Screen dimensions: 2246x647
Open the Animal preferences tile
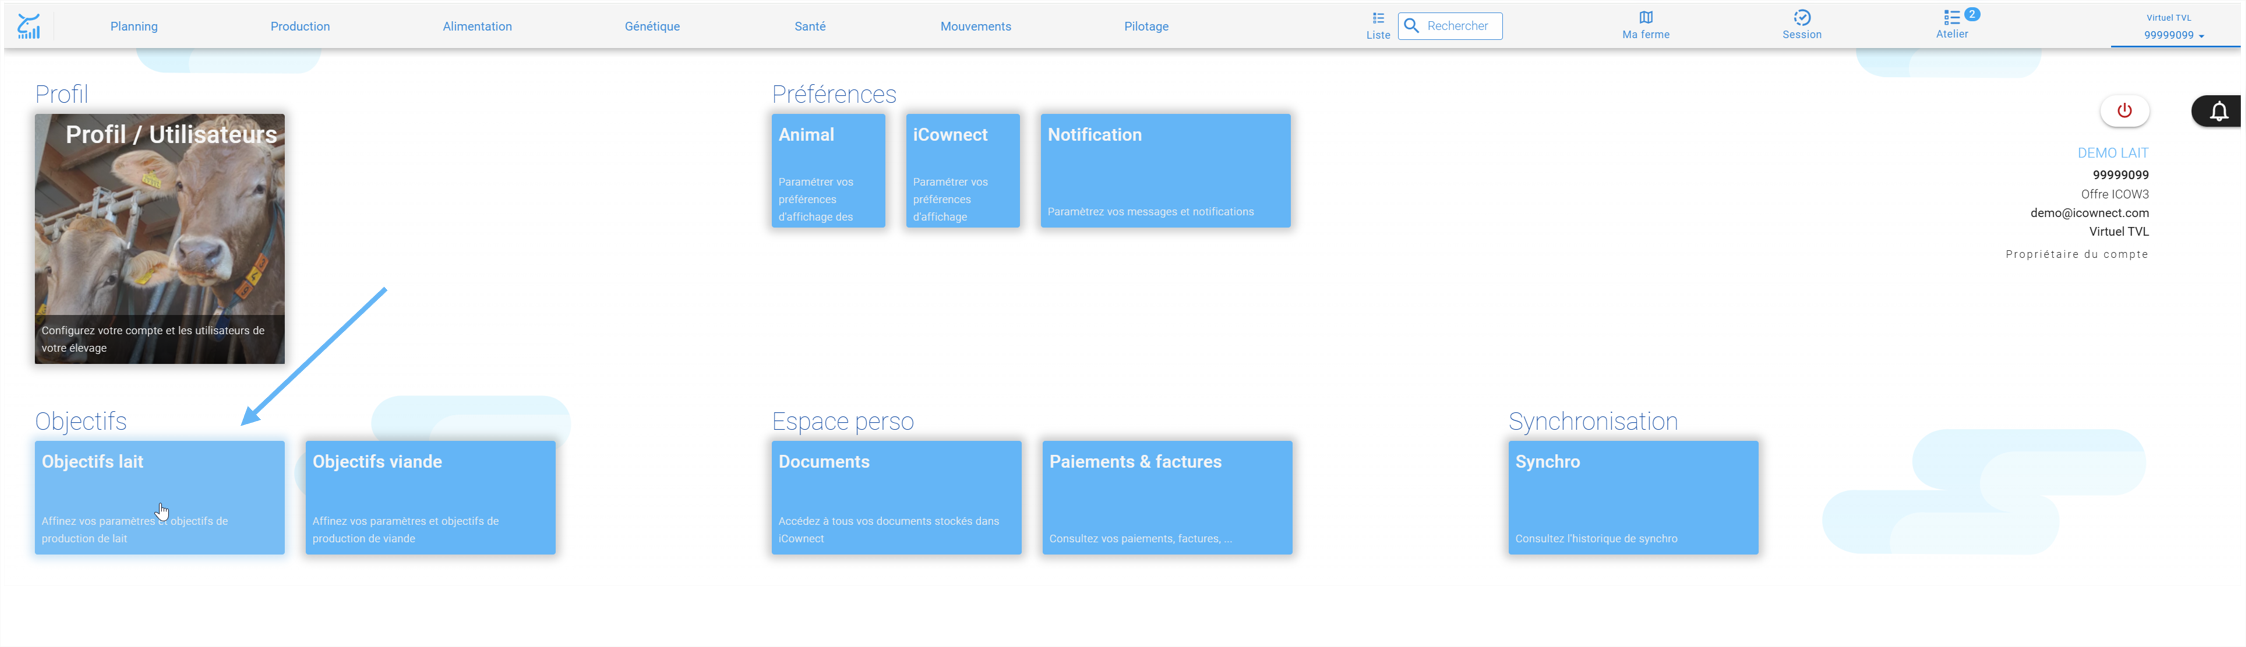tap(828, 171)
